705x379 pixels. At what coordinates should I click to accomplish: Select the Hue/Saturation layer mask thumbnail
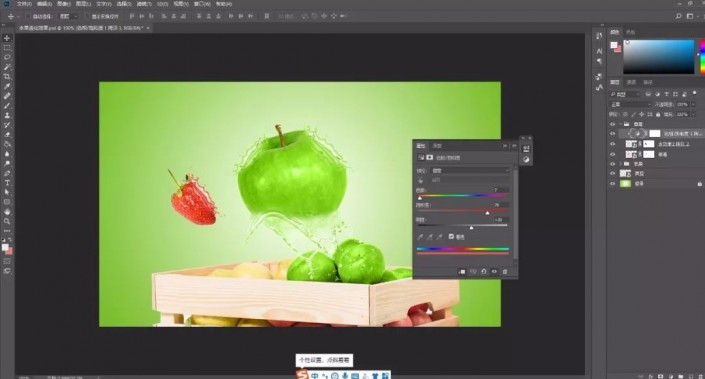pos(655,134)
